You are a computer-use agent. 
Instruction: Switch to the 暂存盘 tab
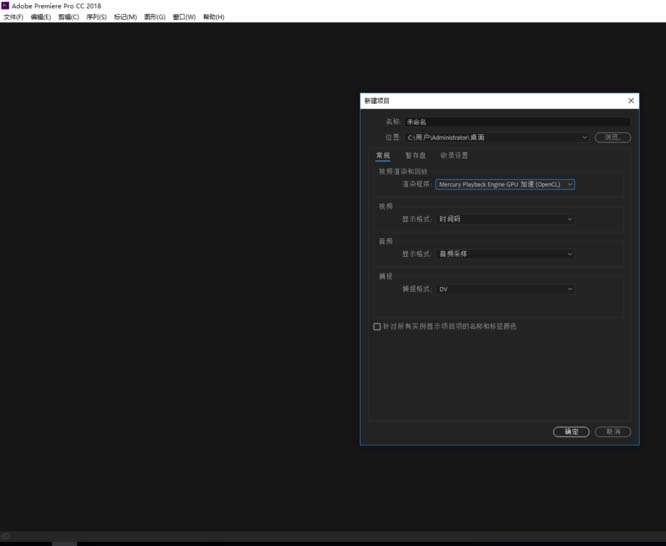coord(415,156)
